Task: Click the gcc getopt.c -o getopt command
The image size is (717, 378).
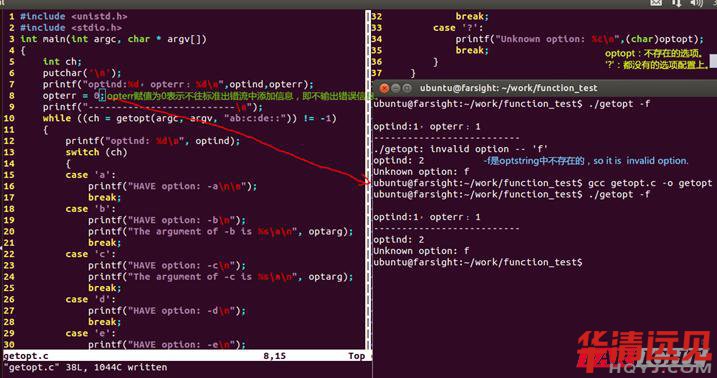Action: [650, 183]
